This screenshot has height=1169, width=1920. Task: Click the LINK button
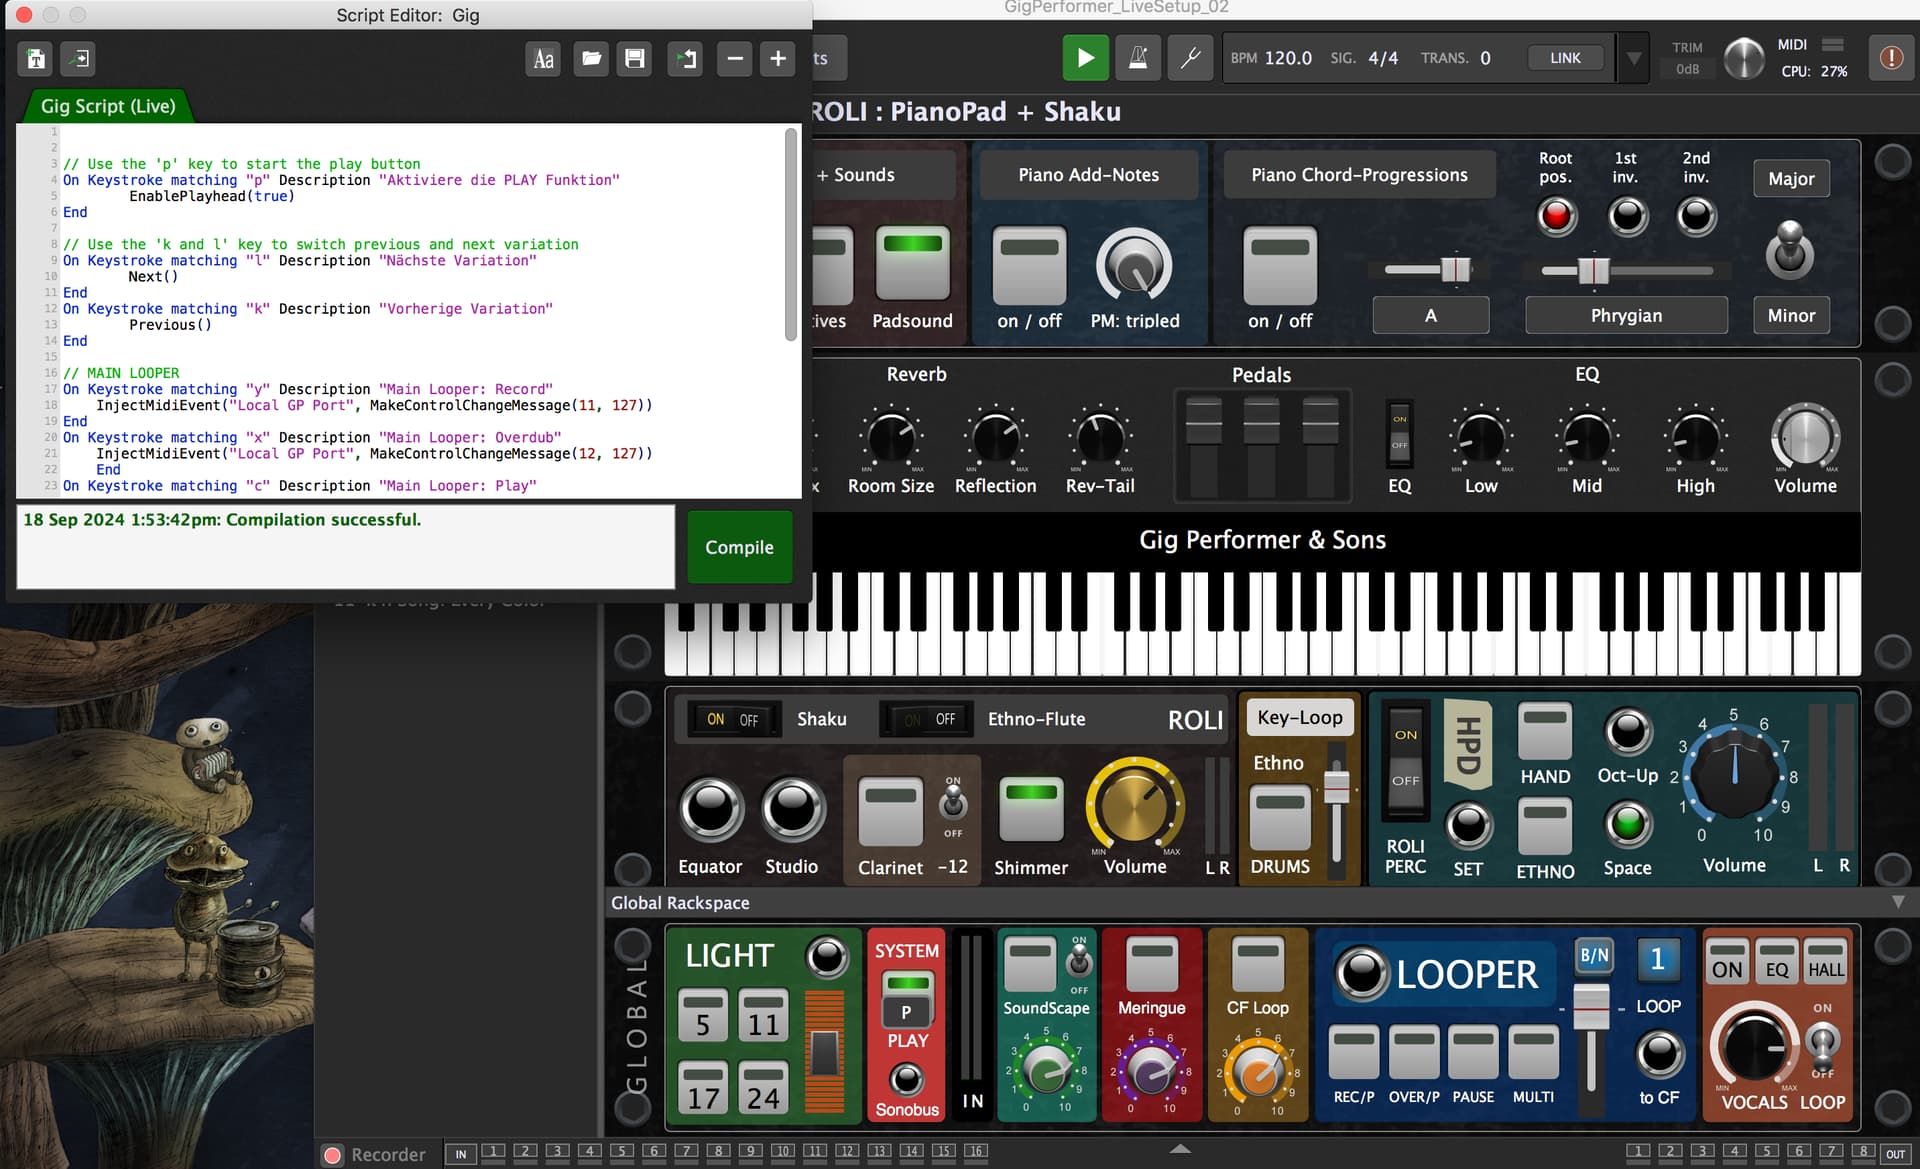click(1565, 58)
